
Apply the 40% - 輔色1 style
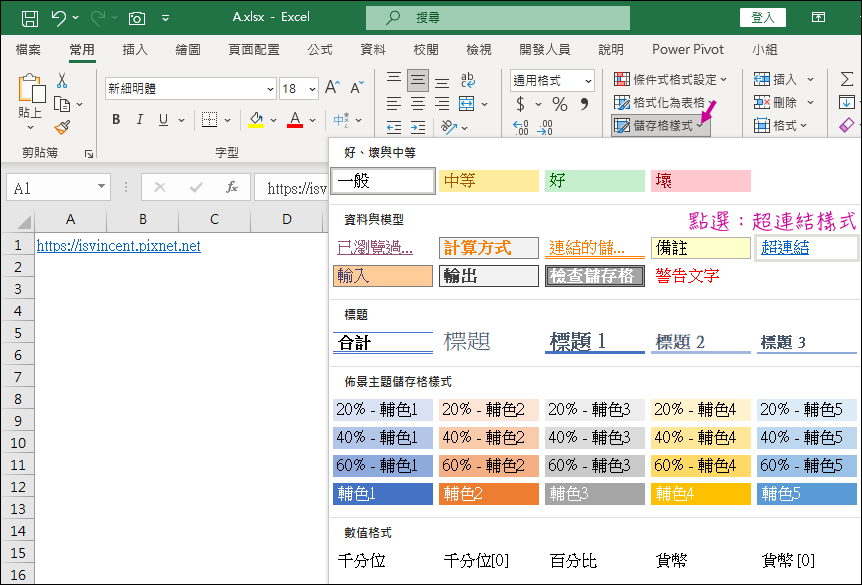383,438
